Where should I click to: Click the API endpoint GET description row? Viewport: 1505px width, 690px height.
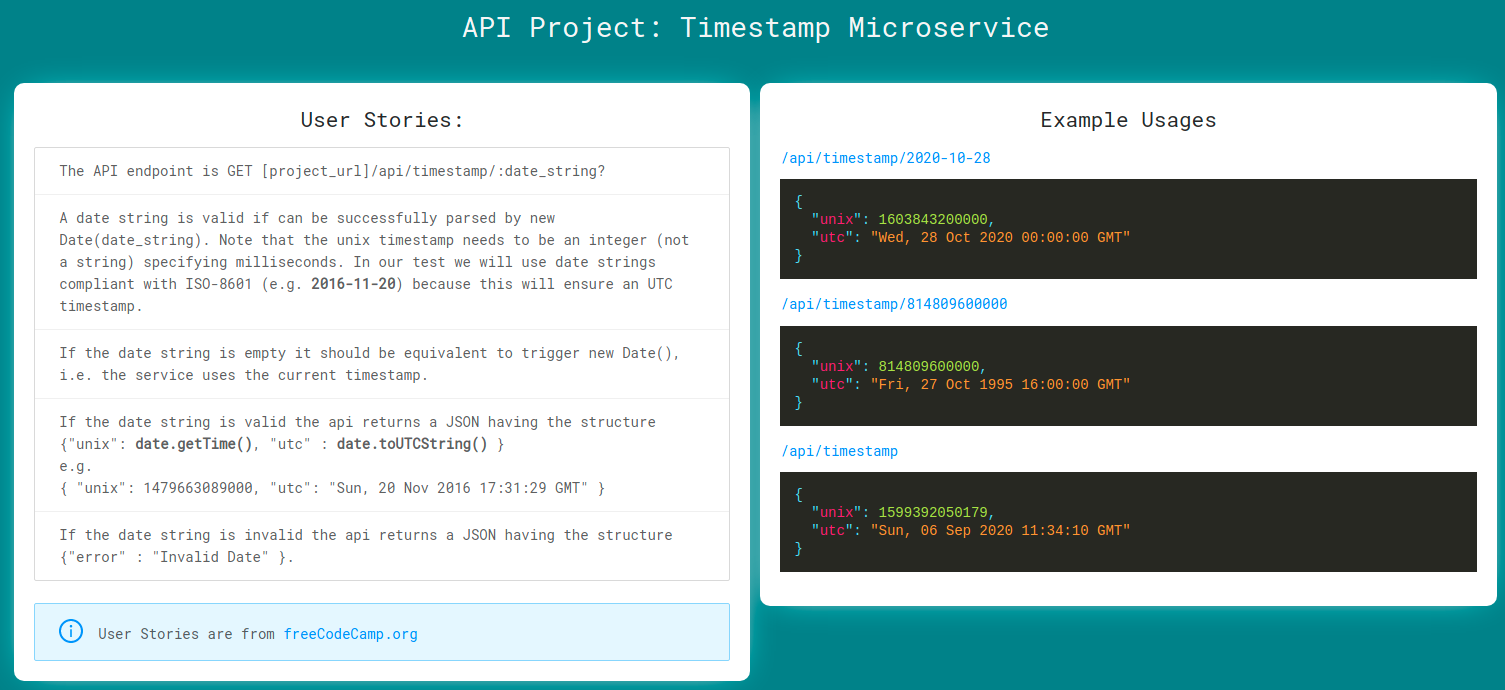click(382, 171)
